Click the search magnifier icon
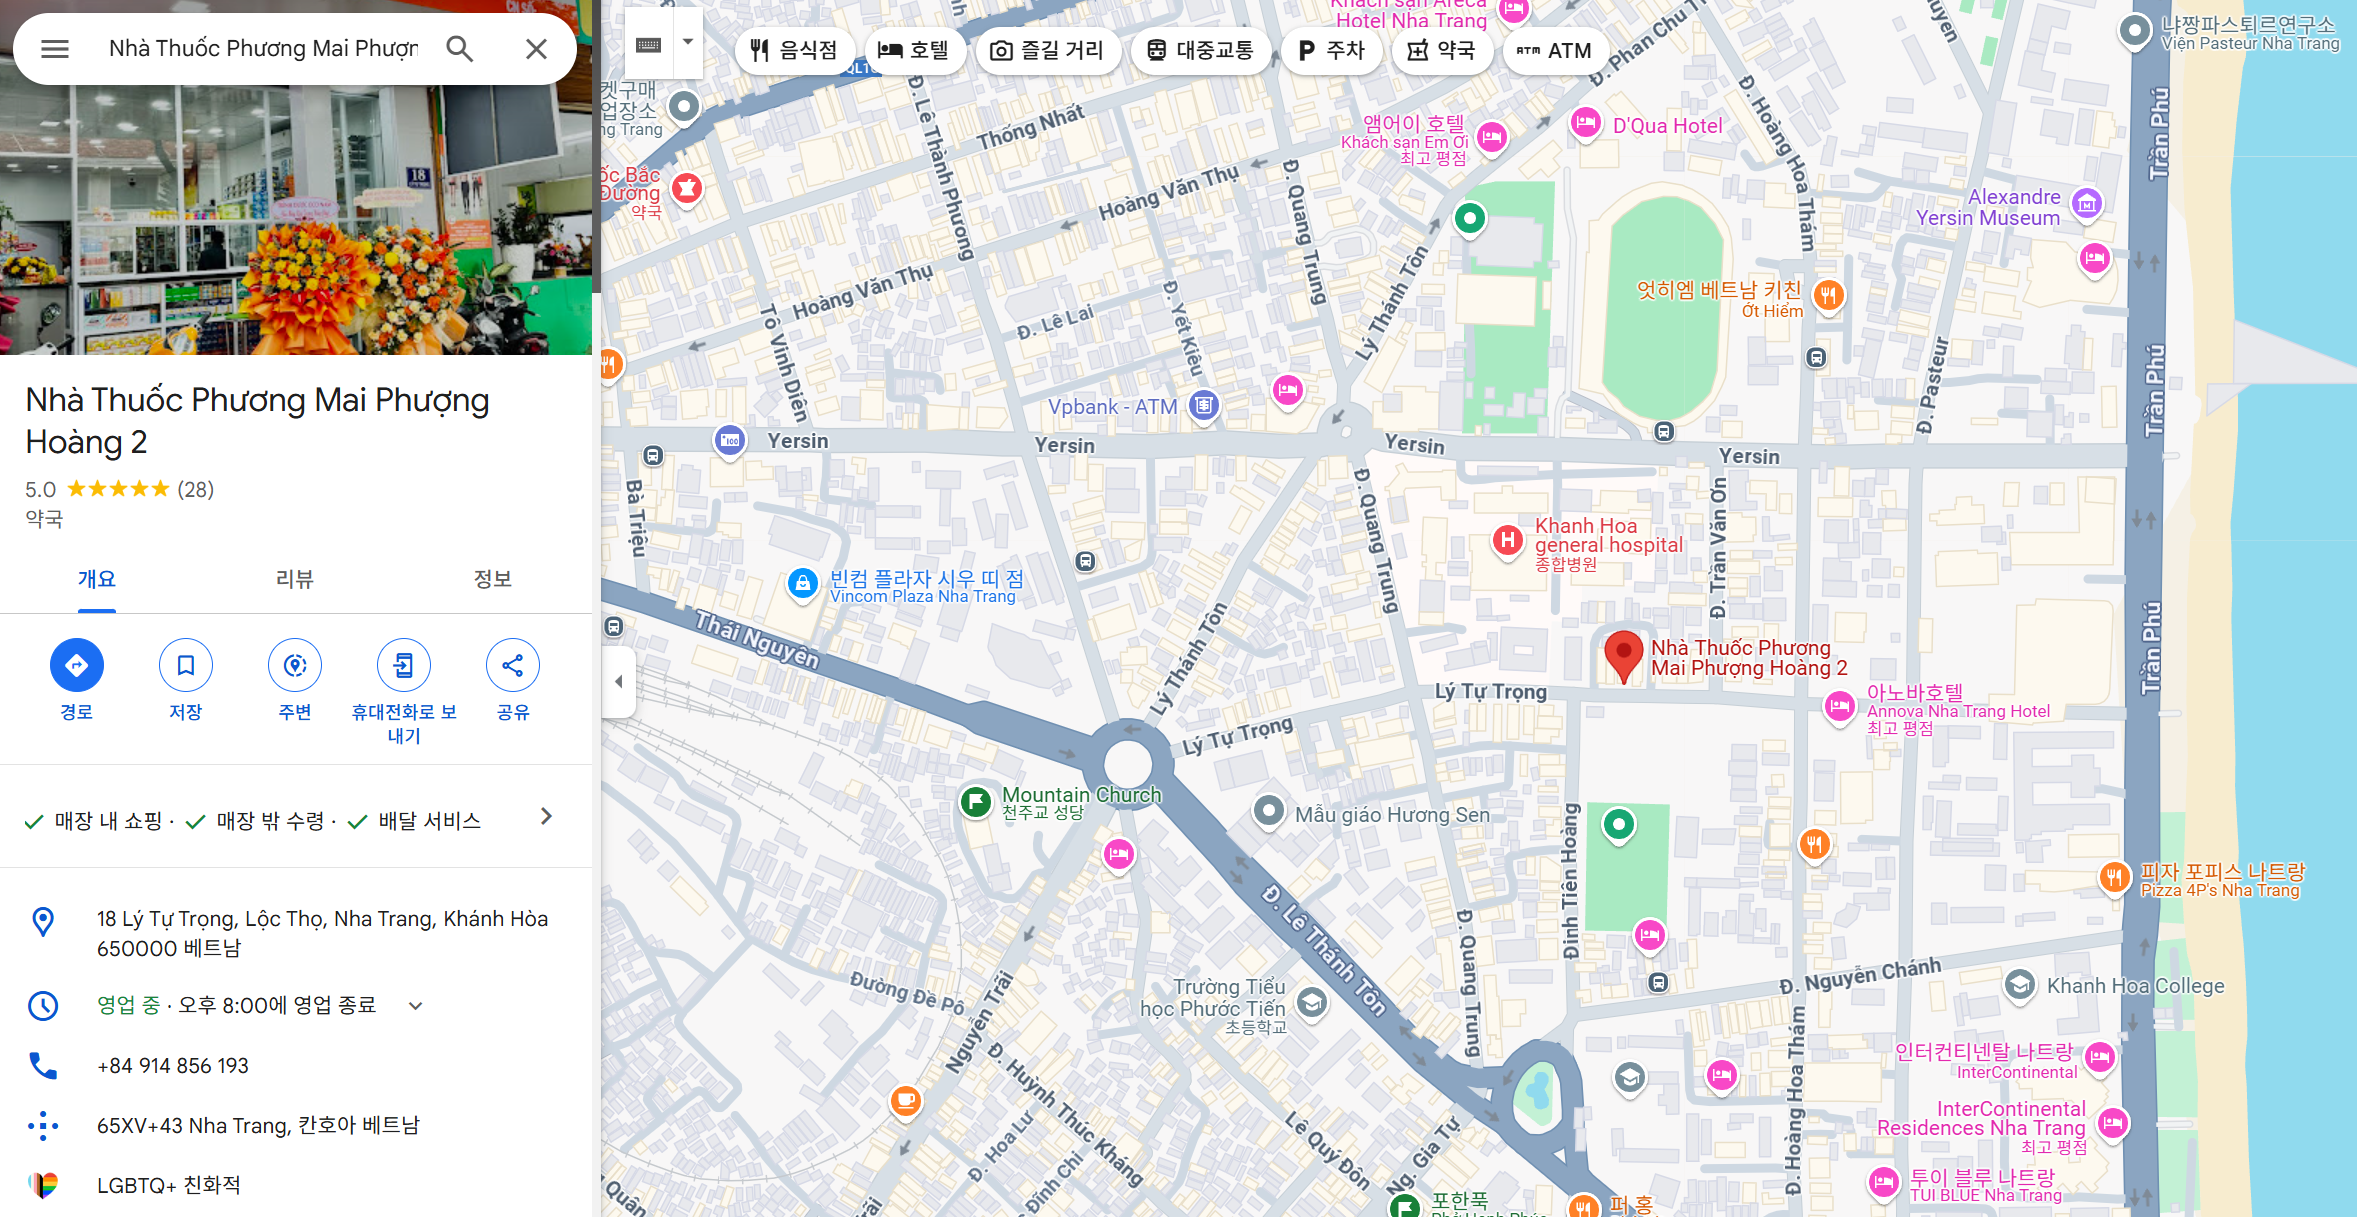This screenshot has height=1217, width=2357. click(460, 49)
